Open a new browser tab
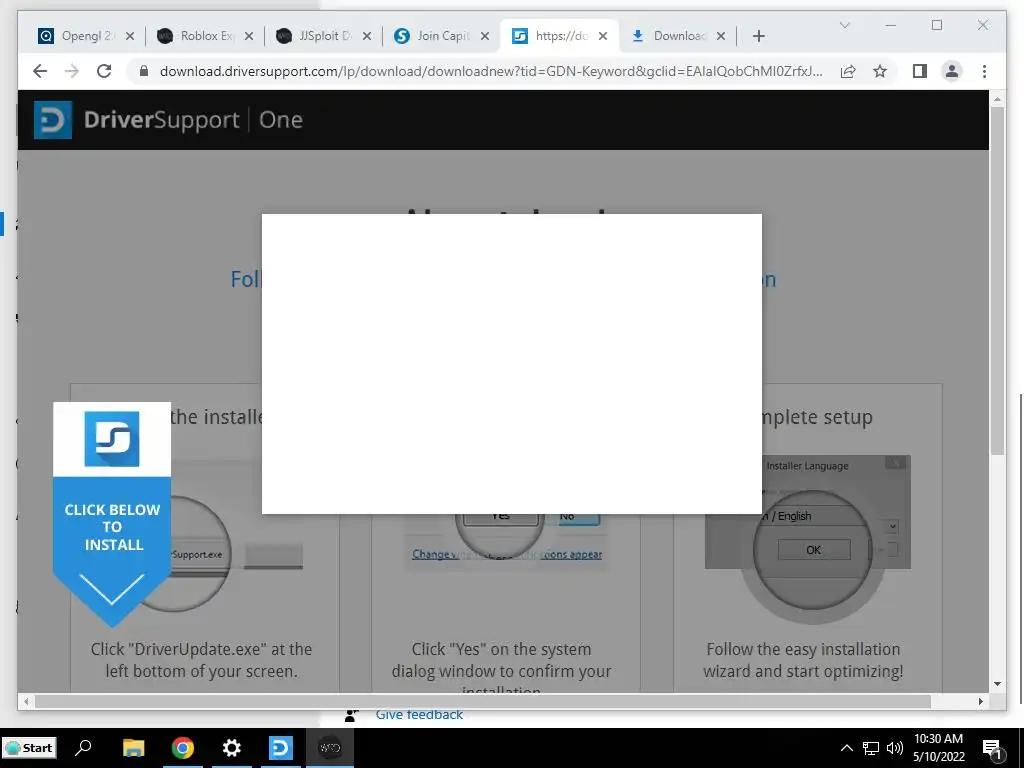The width and height of the screenshot is (1024, 768). (x=758, y=36)
